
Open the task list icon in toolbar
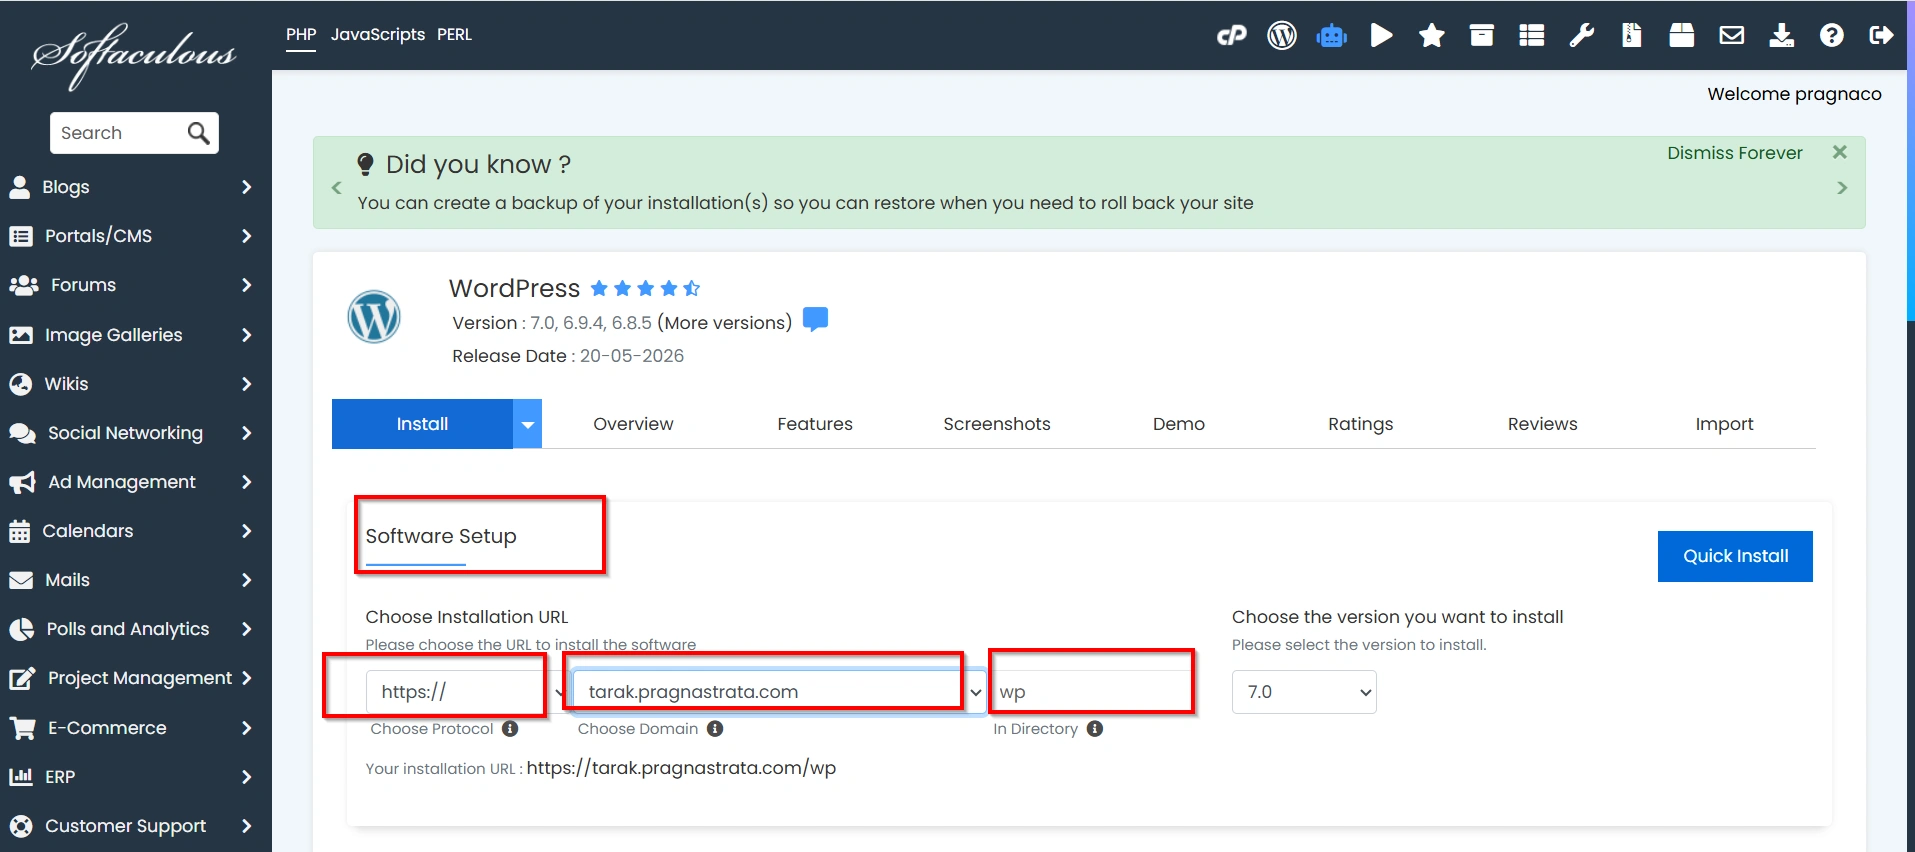tap(1531, 35)
